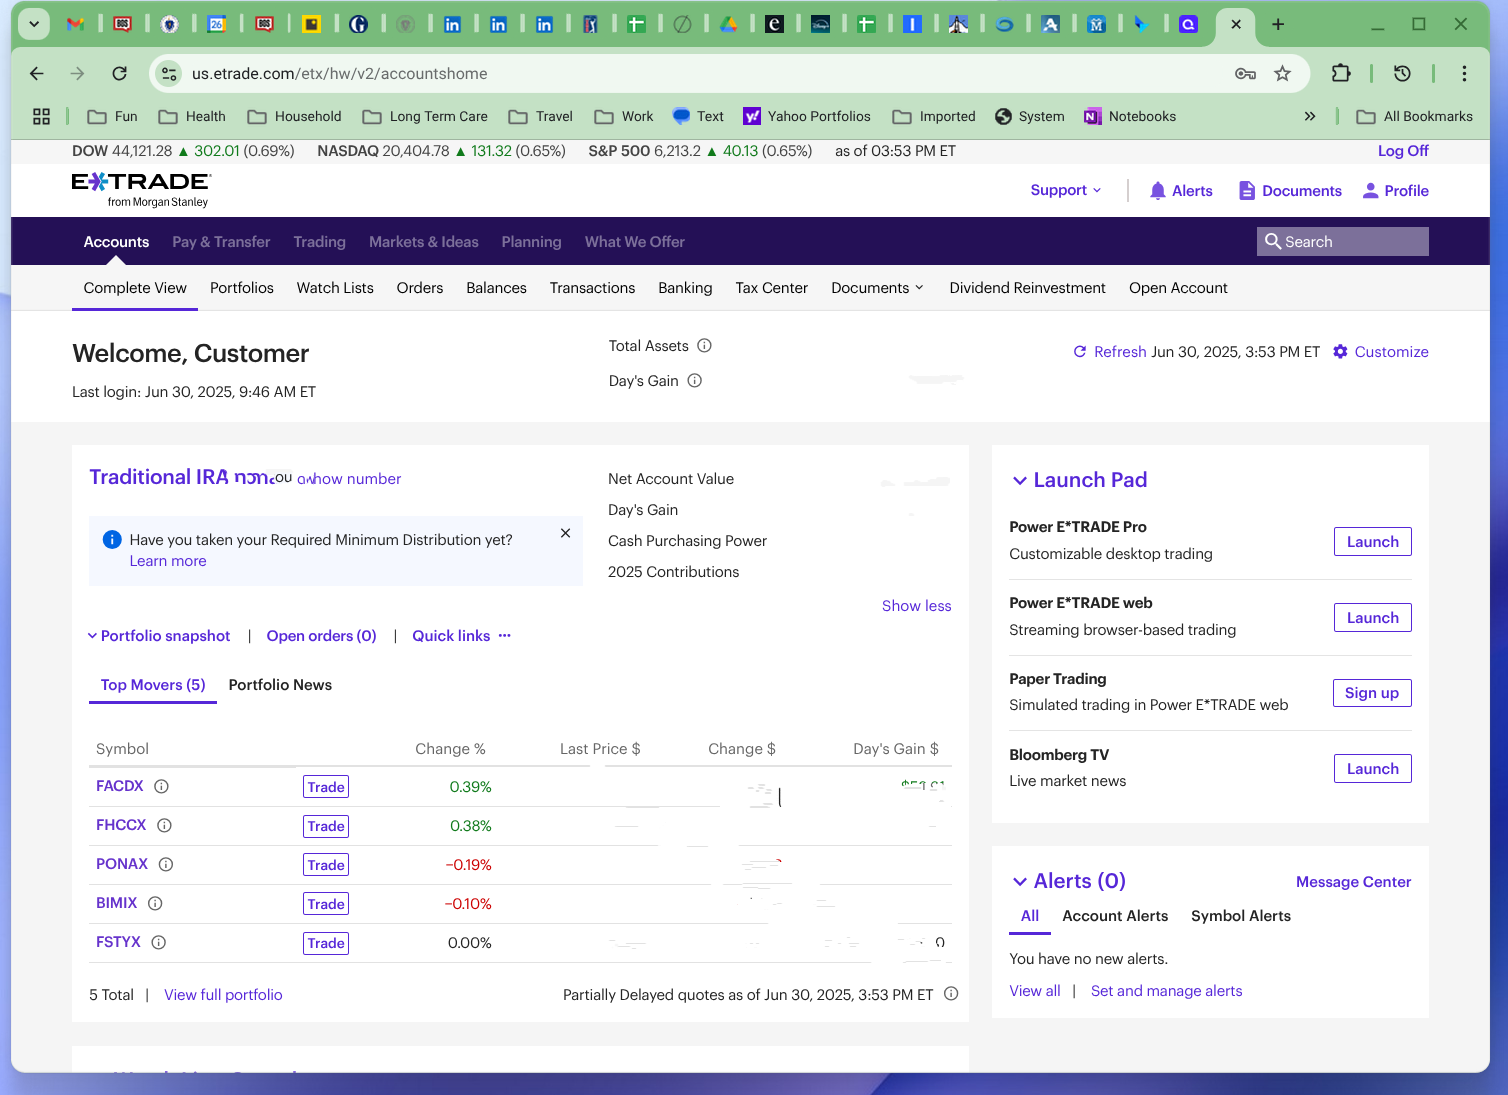1508x1095 pixels.
Task: Open the Dividend Reinvestment tab
Action: pyautogui.click(x=1028, y=288)
